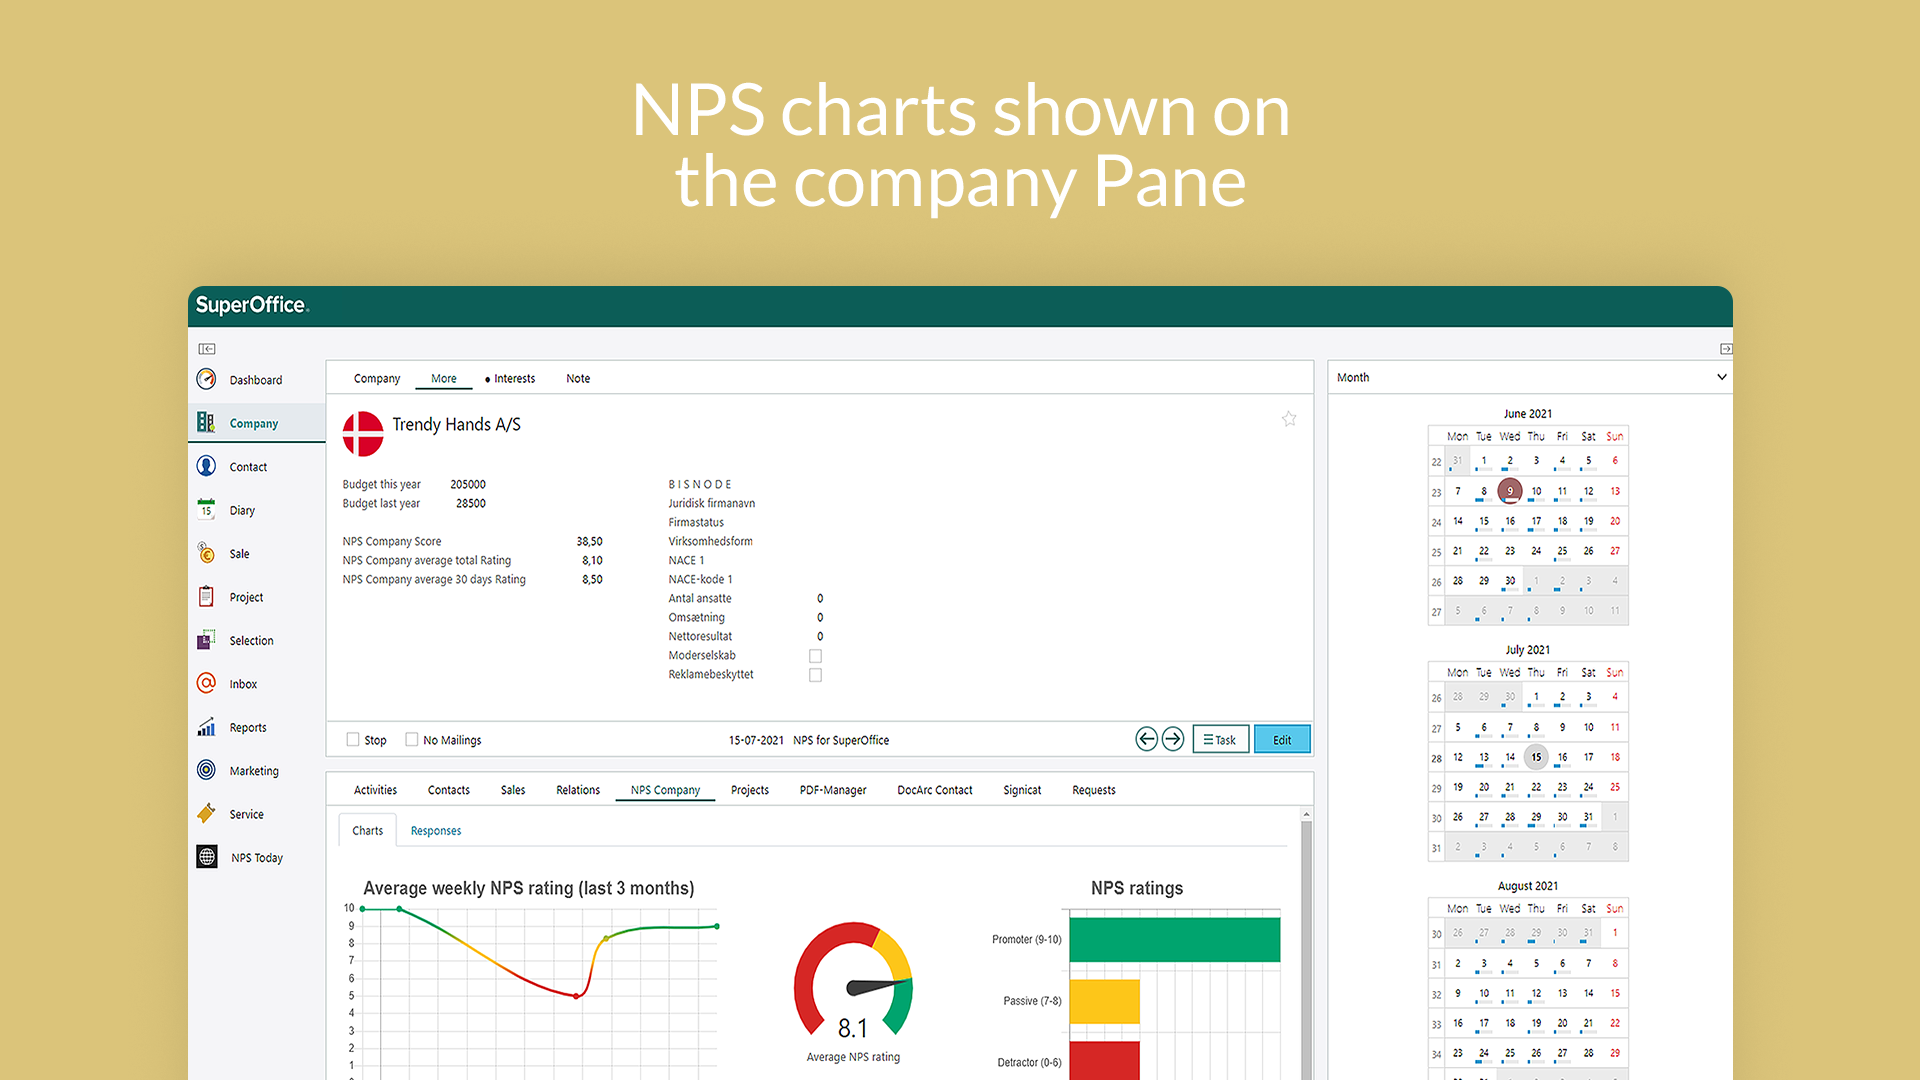Click NPS Company Score value 38,50
The height and width of the screenshot is (1080, 1920).
(589, 541)
